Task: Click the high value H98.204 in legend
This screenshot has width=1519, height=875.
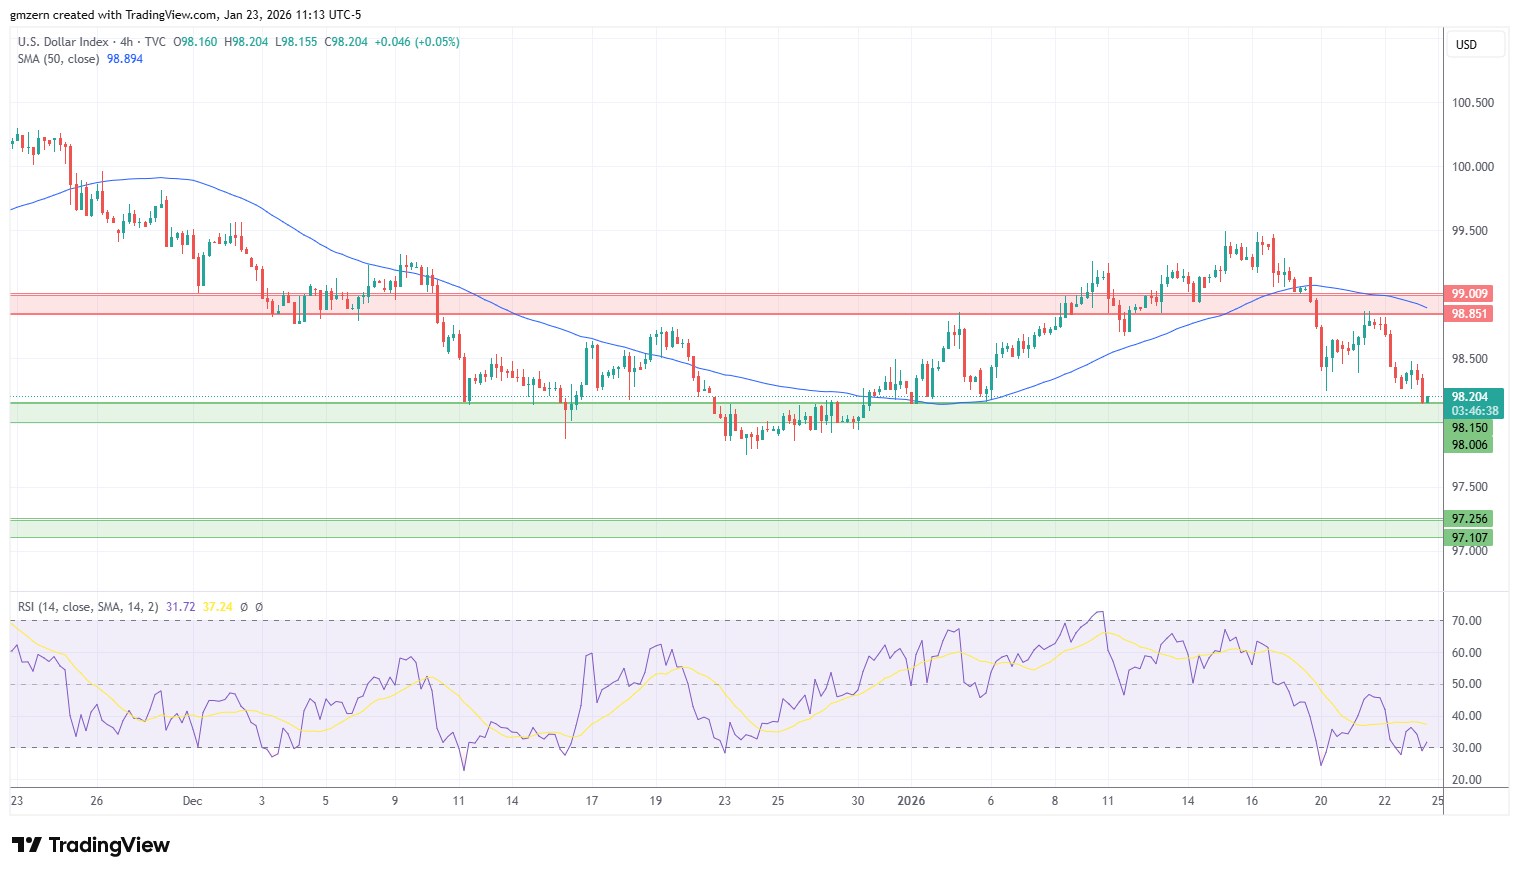Action: click(246, 42)
